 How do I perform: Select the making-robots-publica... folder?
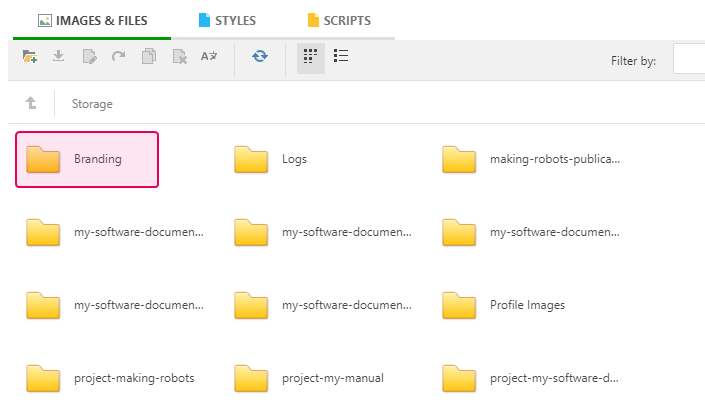pyautogui.click(x=531, y=159)
